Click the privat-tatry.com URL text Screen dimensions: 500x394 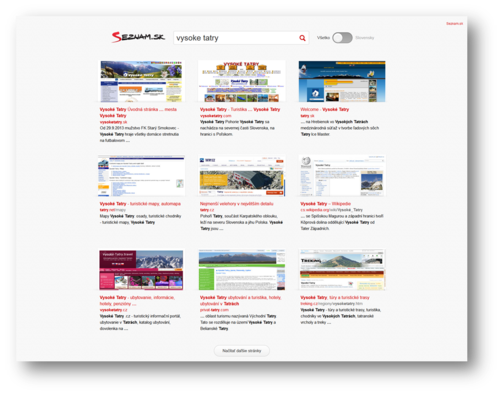click(x=214, y=310)
